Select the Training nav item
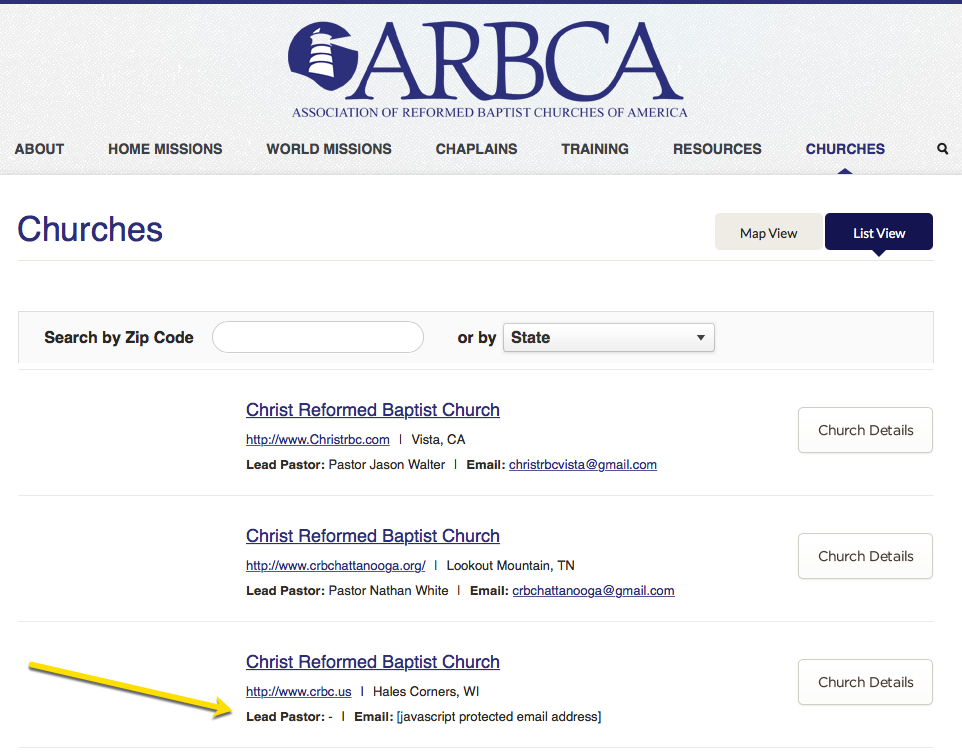Image resolution: width=962 pixels, height=755 pixels. 595,149
